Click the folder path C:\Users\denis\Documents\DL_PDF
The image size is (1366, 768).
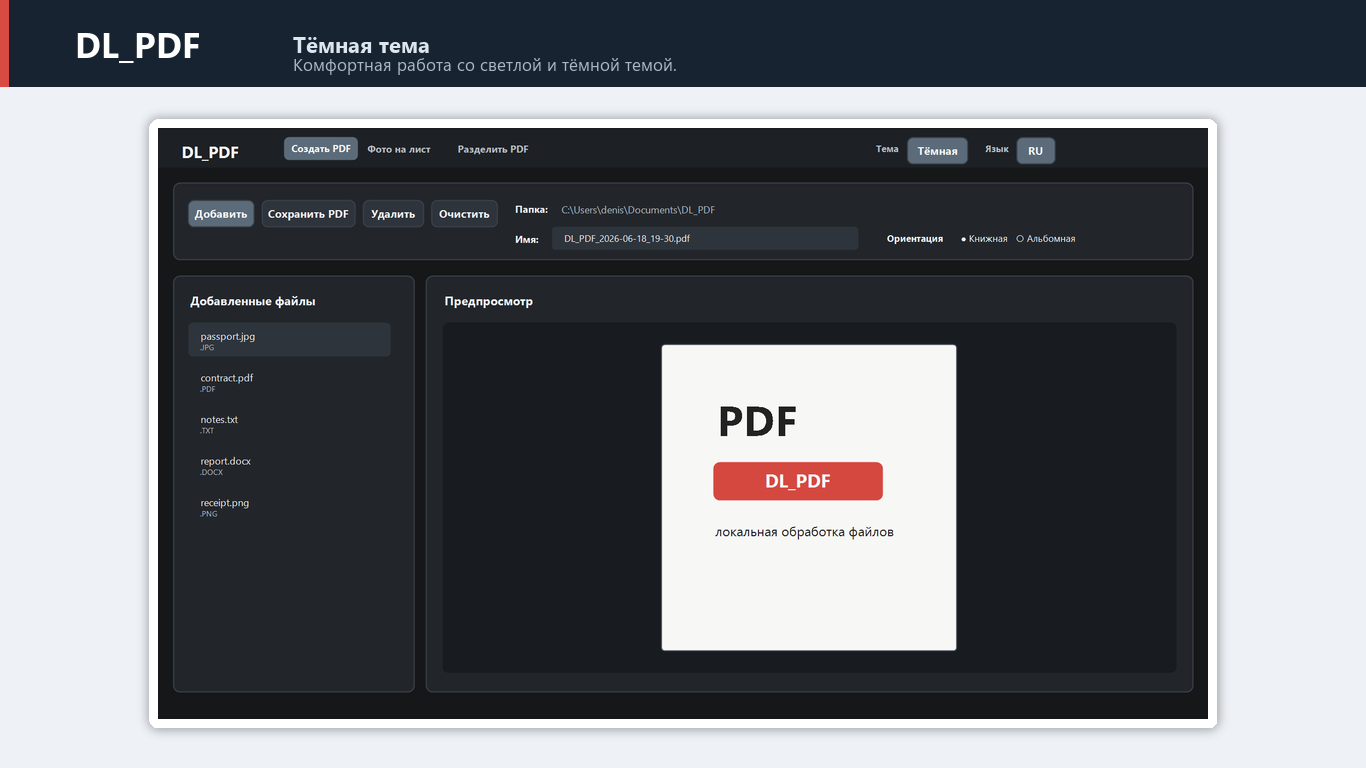click(x=638, y=210)
